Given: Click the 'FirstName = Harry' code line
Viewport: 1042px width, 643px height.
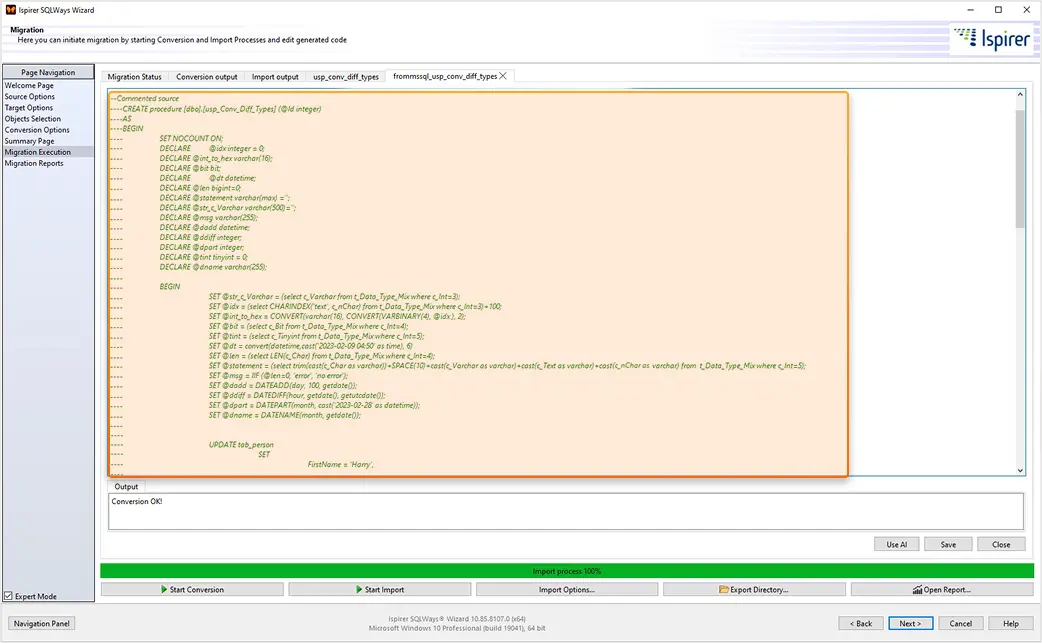Looking at the screenshot, I should pyautogui.click(x=340, y=464).
